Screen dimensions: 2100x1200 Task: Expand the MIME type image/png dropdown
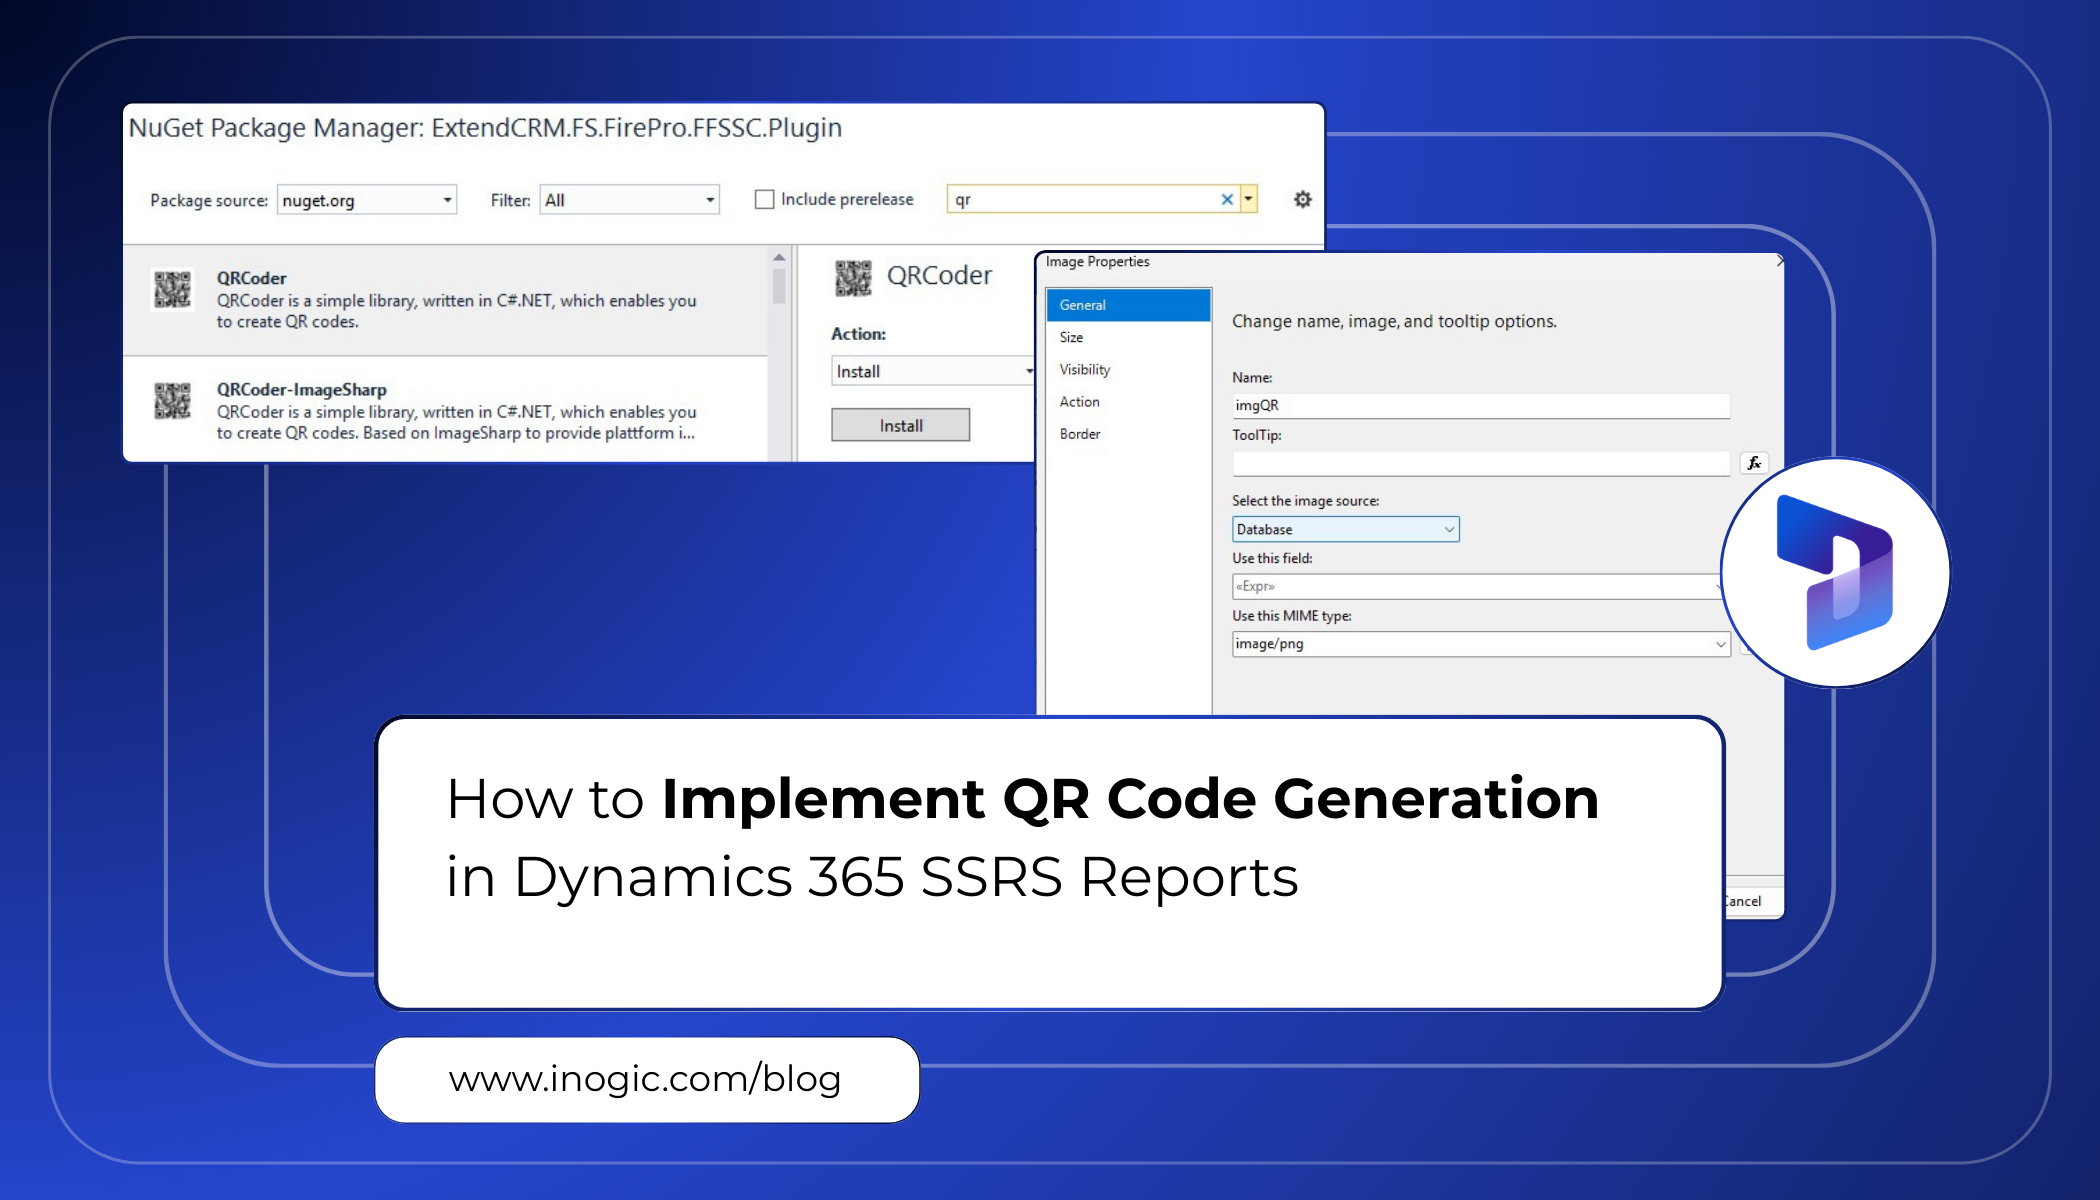pos(1721,644)
